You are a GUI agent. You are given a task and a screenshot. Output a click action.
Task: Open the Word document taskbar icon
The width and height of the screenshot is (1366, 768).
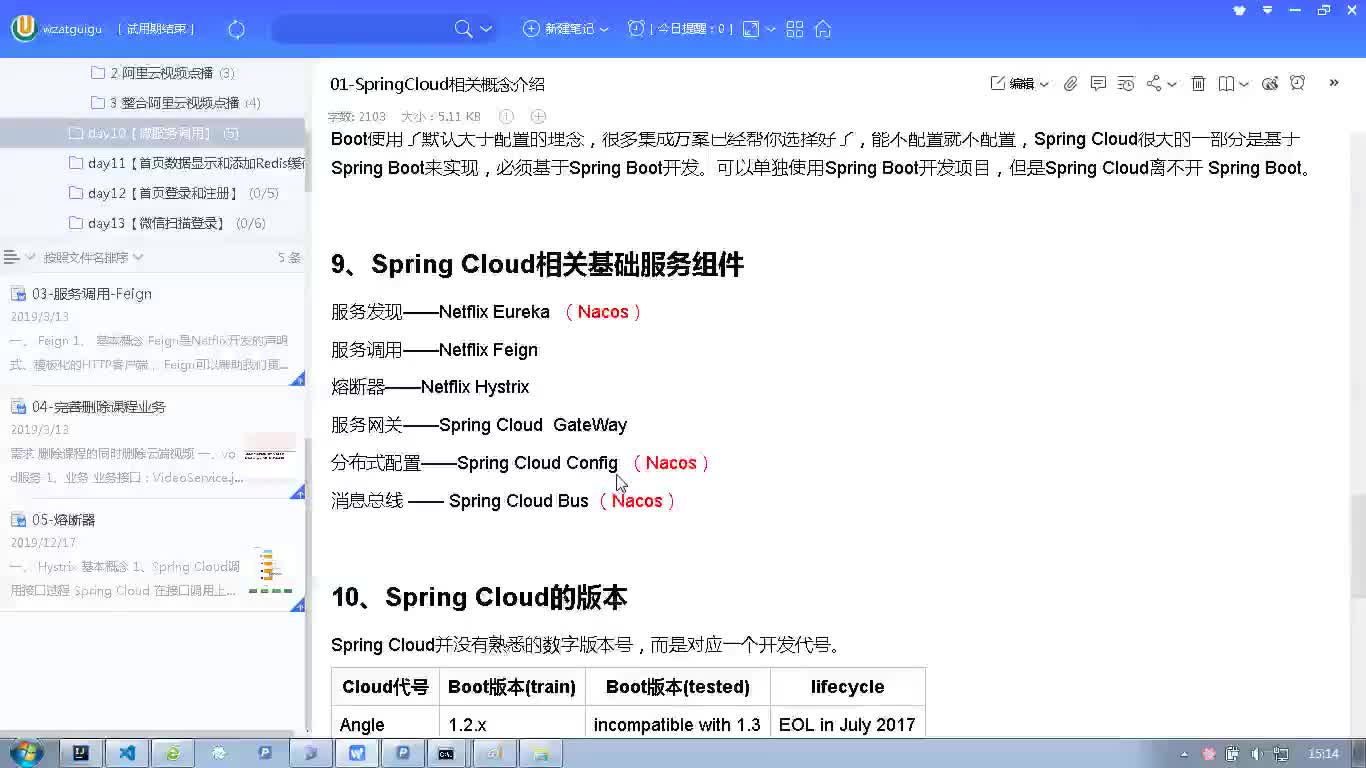[x=357, y=753]
